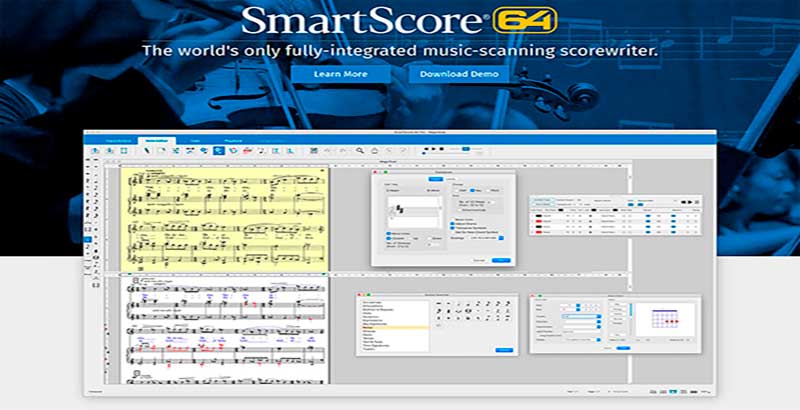Screen dimensions: 800x410
Task: Open the dropdown at bottom of key signature dialog
Action: tap(501, 238)
